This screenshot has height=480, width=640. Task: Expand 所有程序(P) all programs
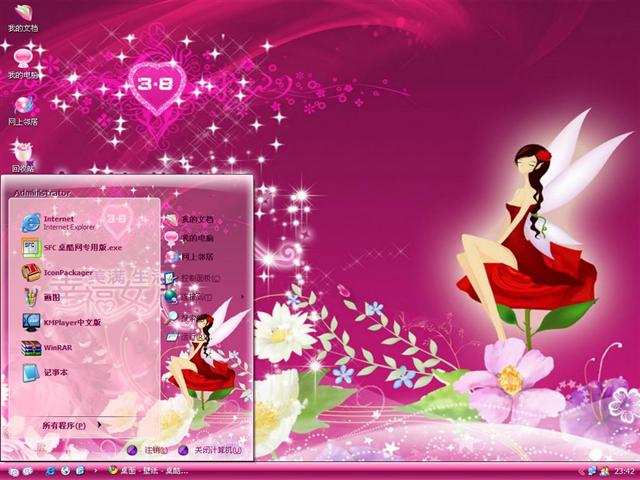click(71, 425)
